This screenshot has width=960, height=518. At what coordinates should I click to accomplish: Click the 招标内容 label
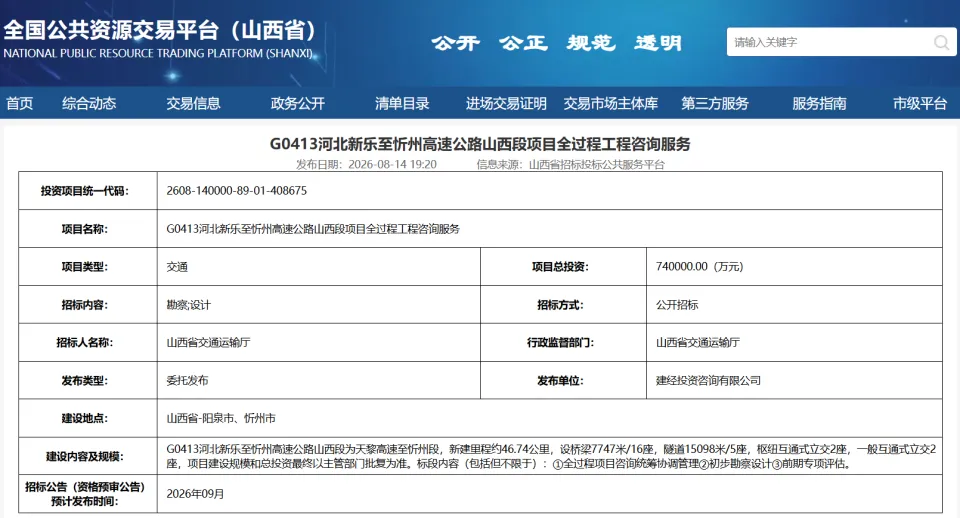[84, 305]
